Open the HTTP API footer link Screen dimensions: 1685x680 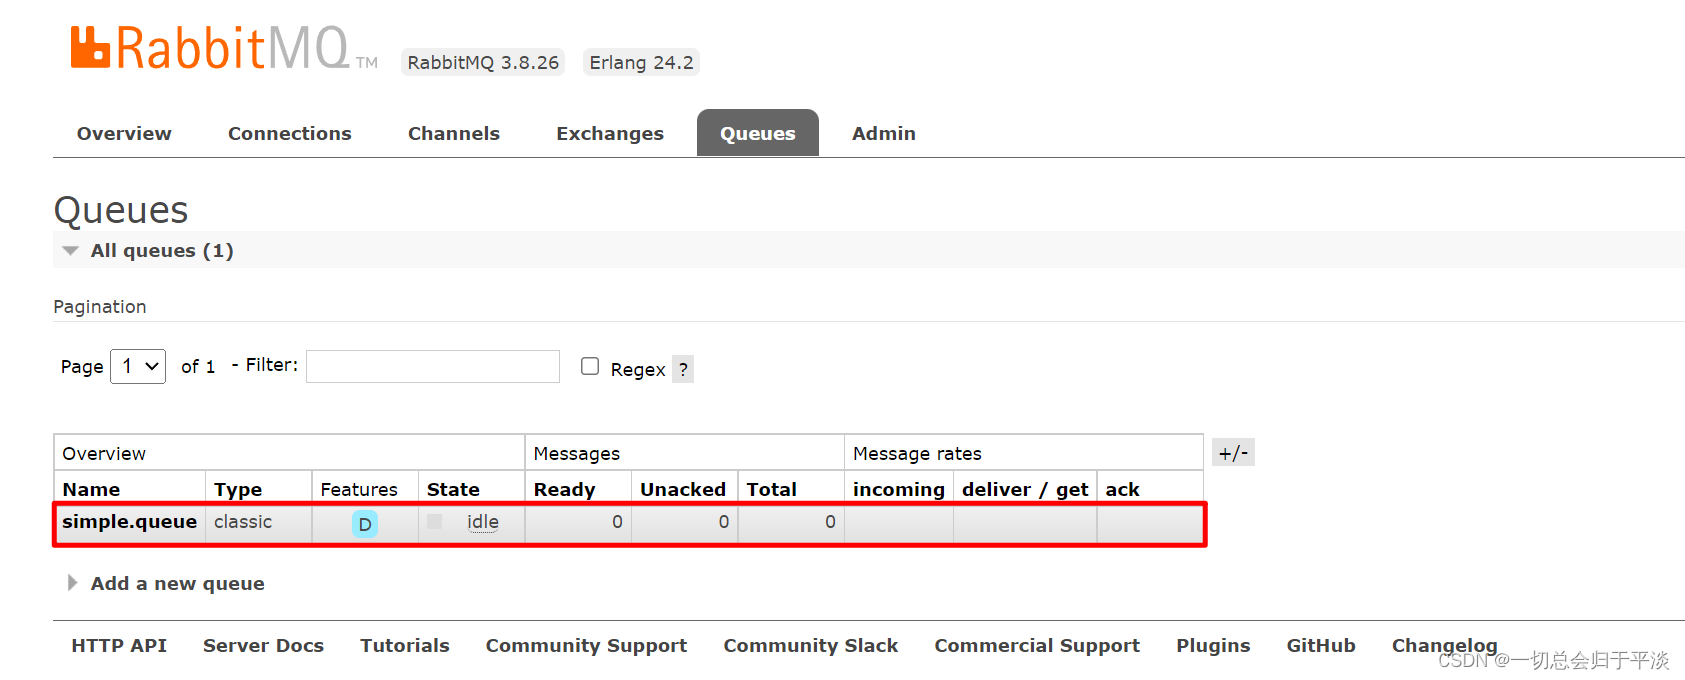pos(119,645)
